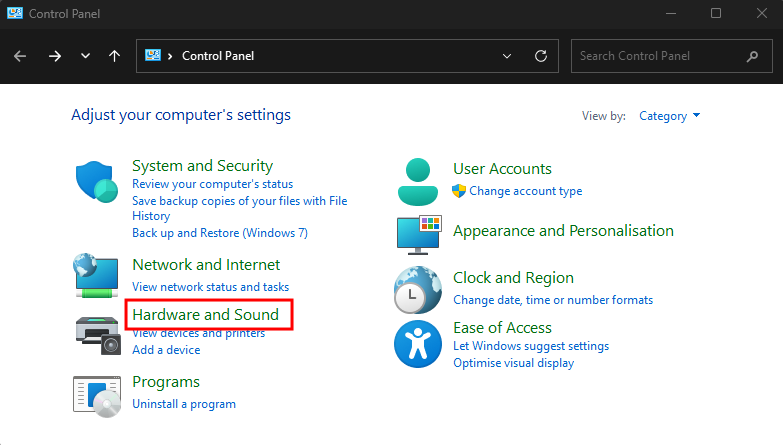Screen dimensions: 783x445
Task: Click the Clock and Region icon
Action: coord(418,290)
